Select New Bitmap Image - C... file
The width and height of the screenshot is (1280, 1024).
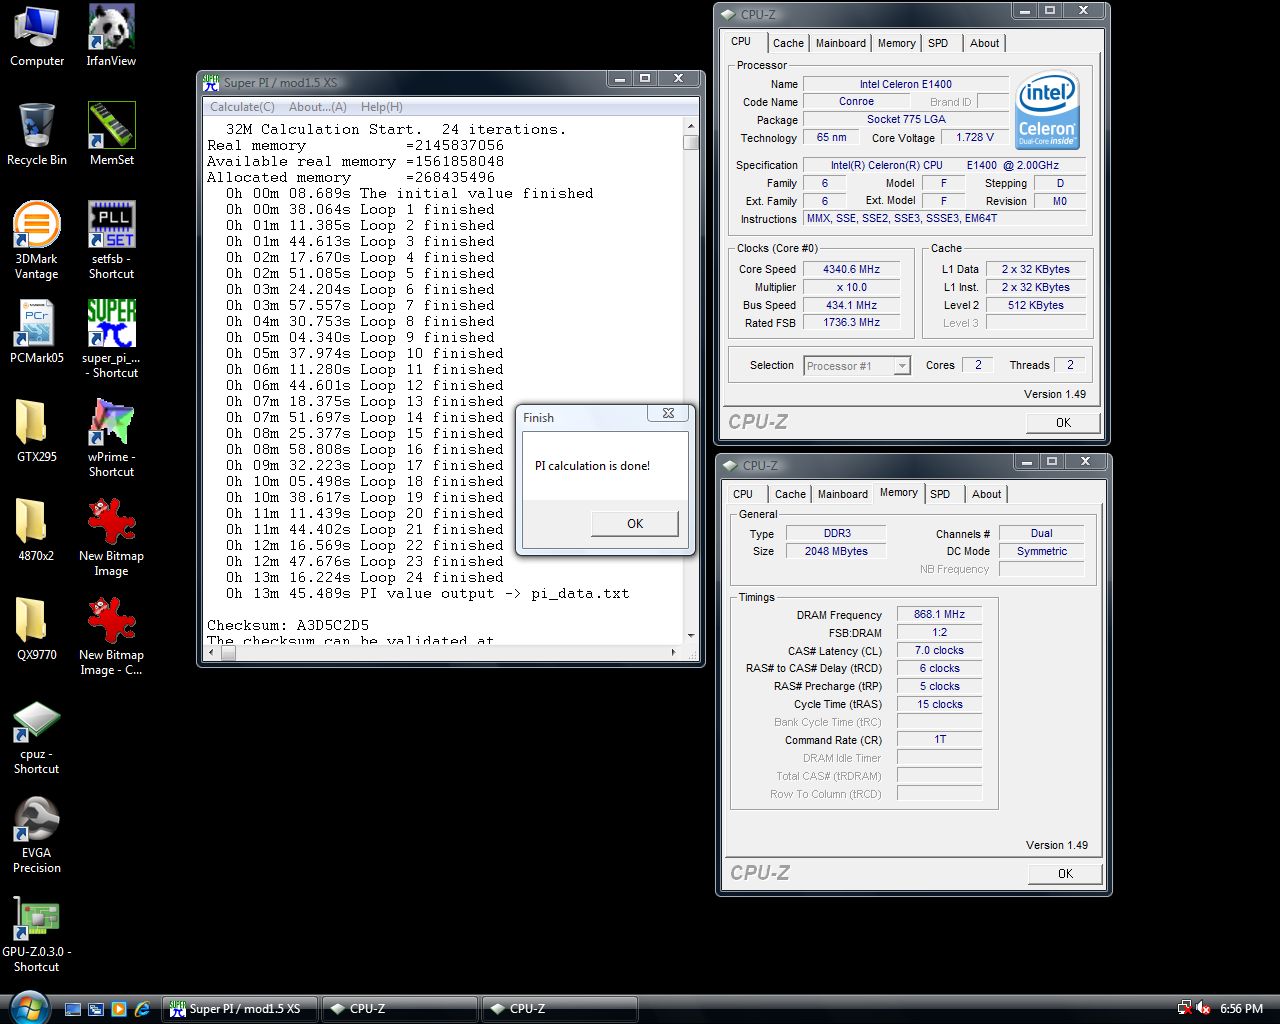pyautogui.click(x=111, y=637)
